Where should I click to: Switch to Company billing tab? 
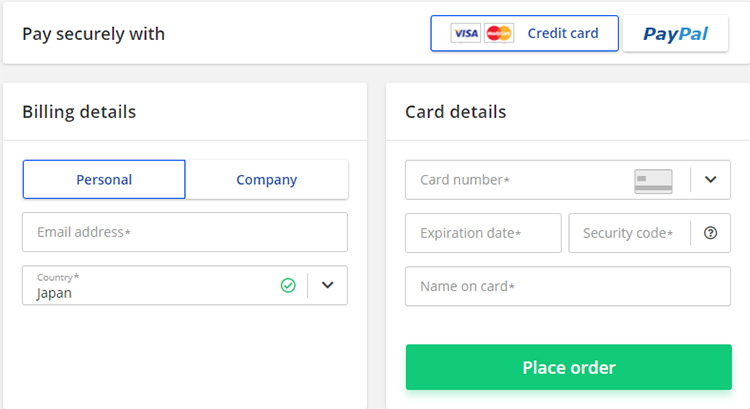pyautogui.click(x=267, y=180)
